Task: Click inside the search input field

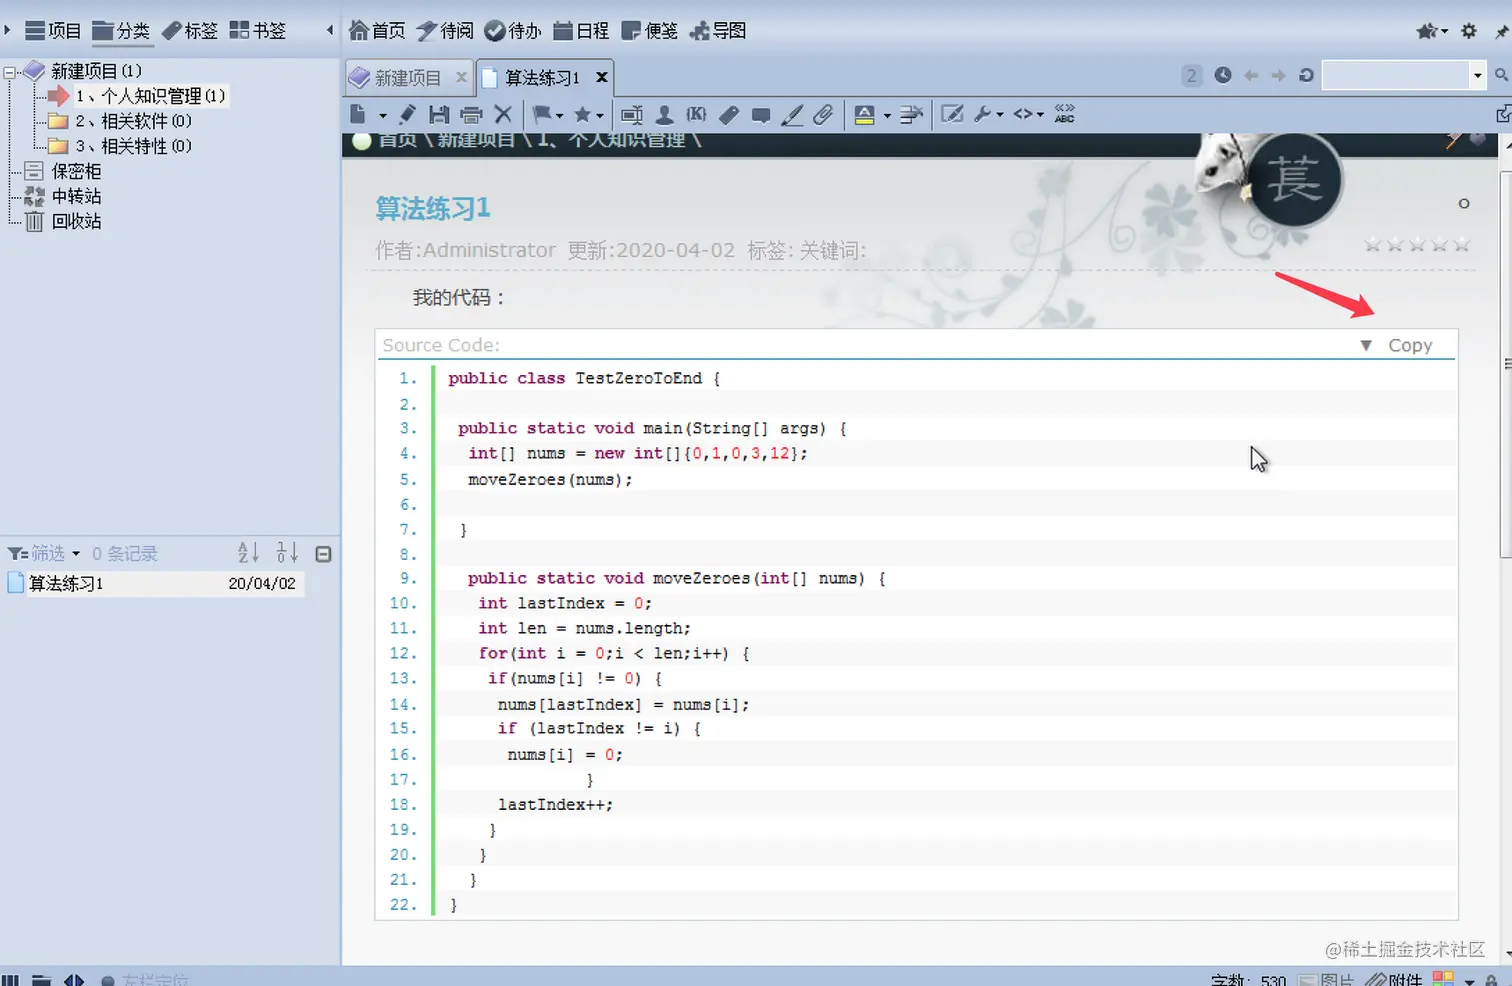Action: point(1396,75)
